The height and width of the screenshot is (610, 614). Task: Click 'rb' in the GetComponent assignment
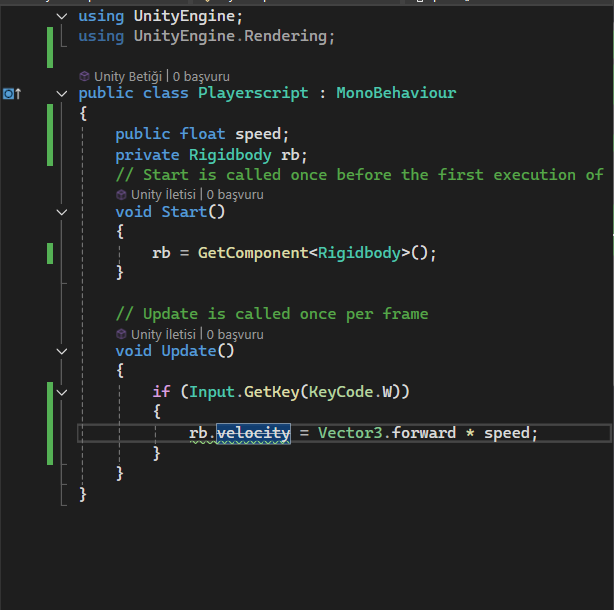[x=161, y=253]
